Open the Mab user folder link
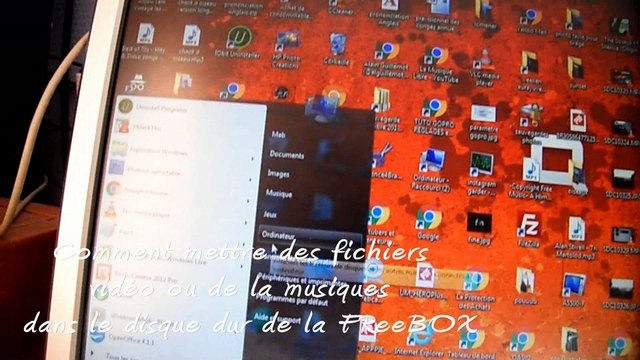This screenshot has width=640, height=360. pos(278,134)
